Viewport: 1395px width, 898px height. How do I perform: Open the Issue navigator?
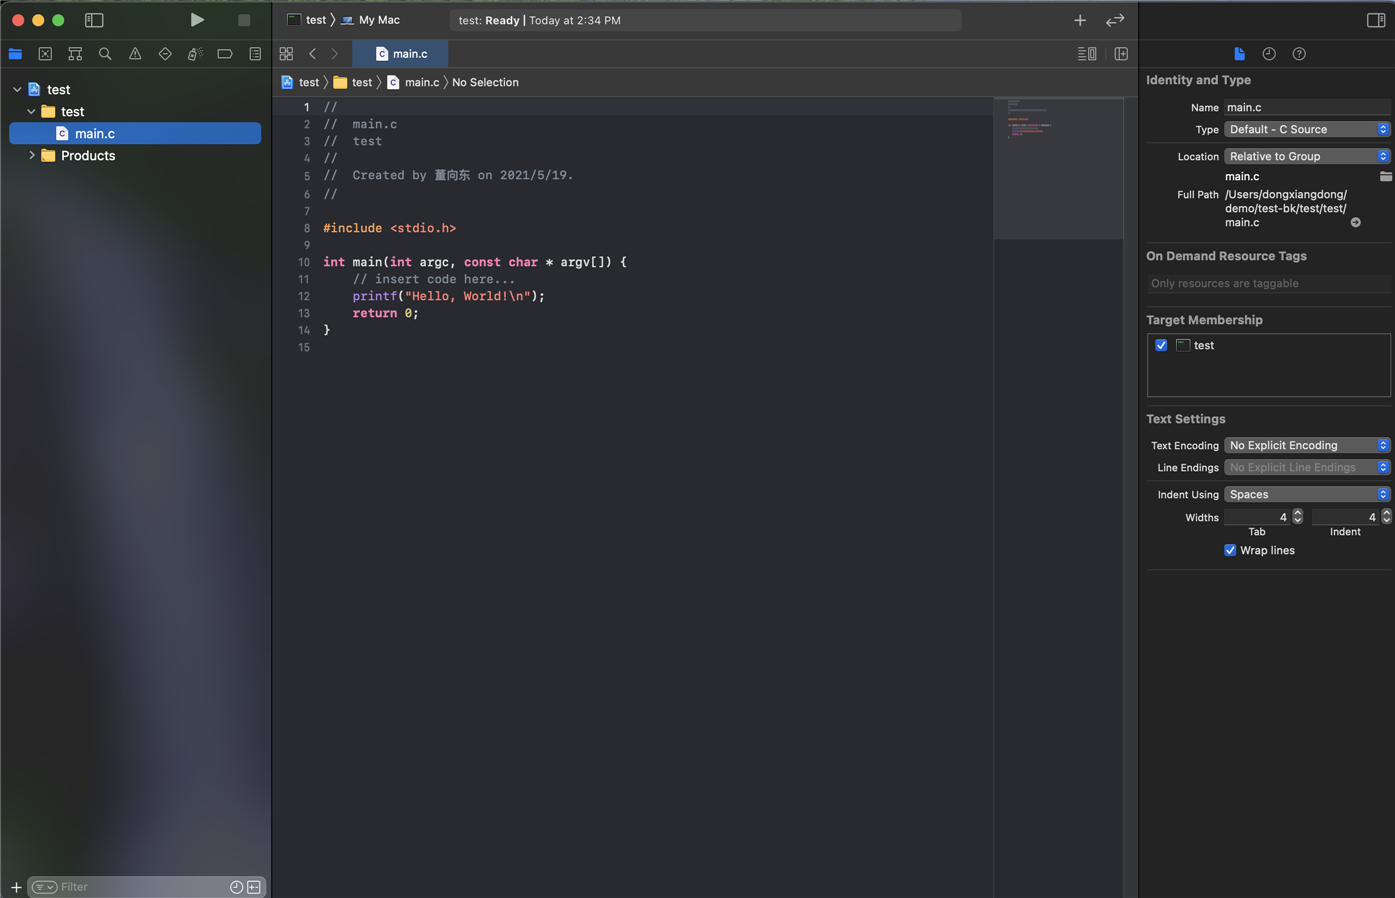(135, 54)
